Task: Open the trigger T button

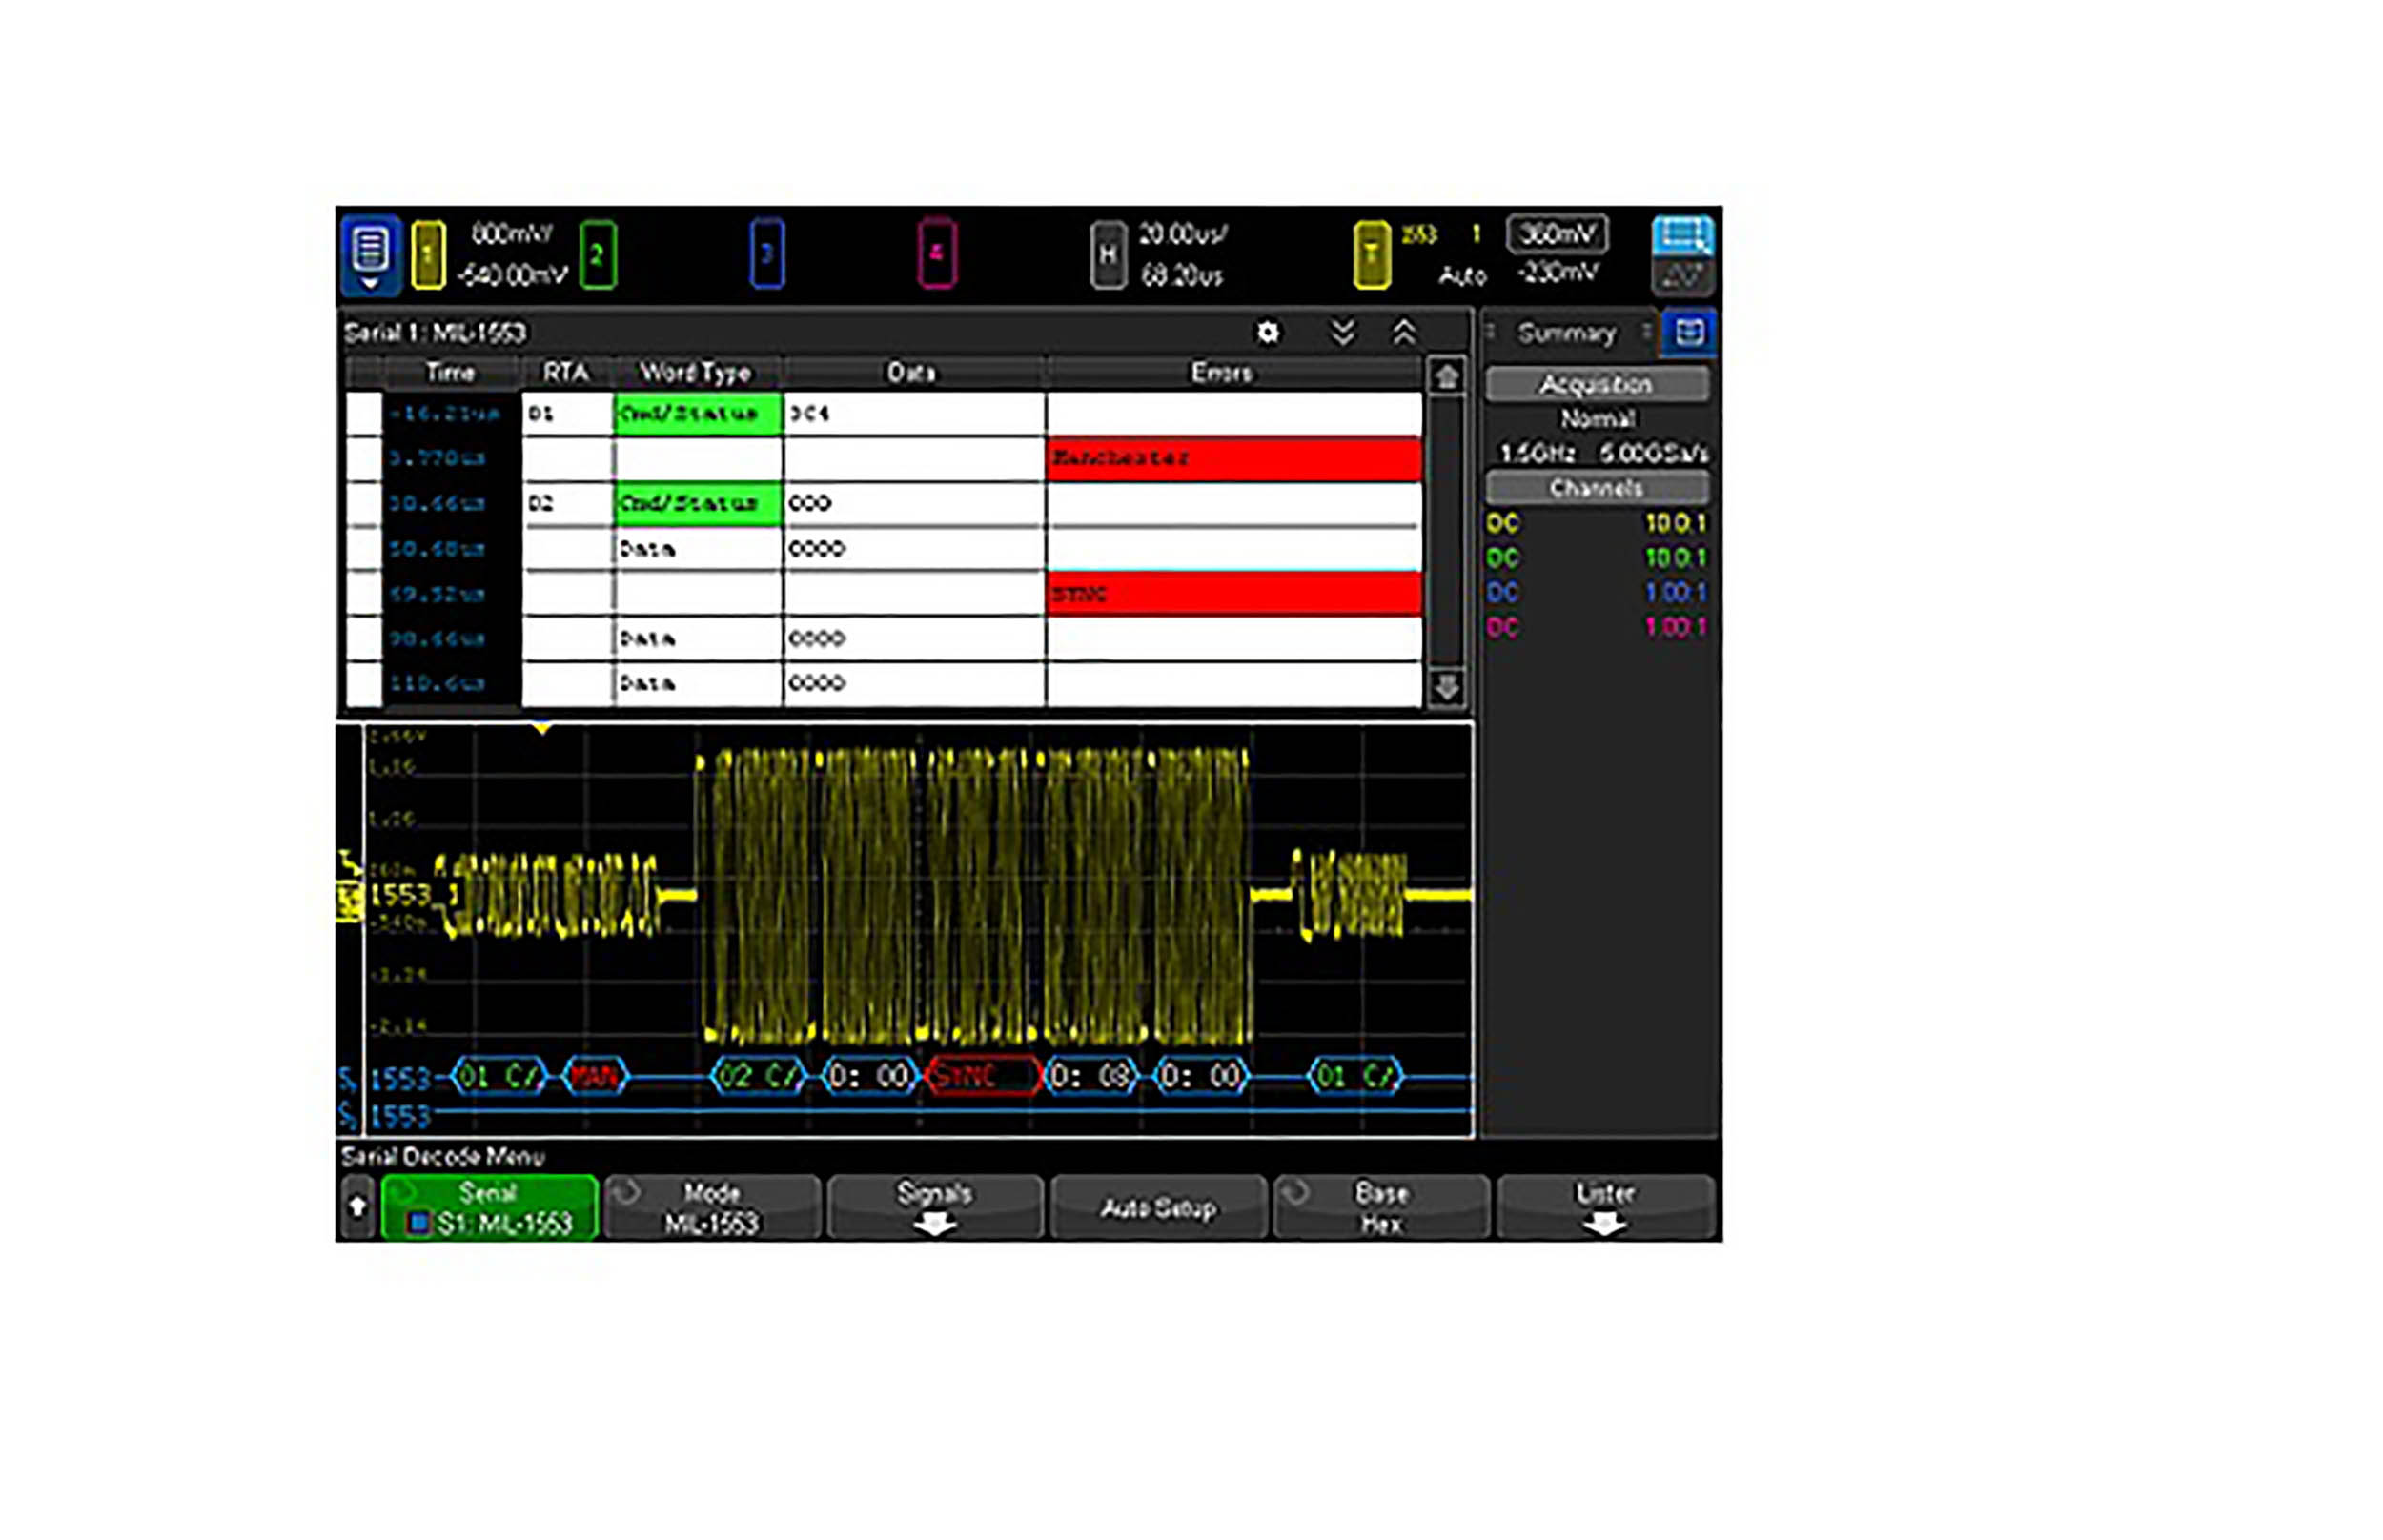Action: click(1371, 254)
